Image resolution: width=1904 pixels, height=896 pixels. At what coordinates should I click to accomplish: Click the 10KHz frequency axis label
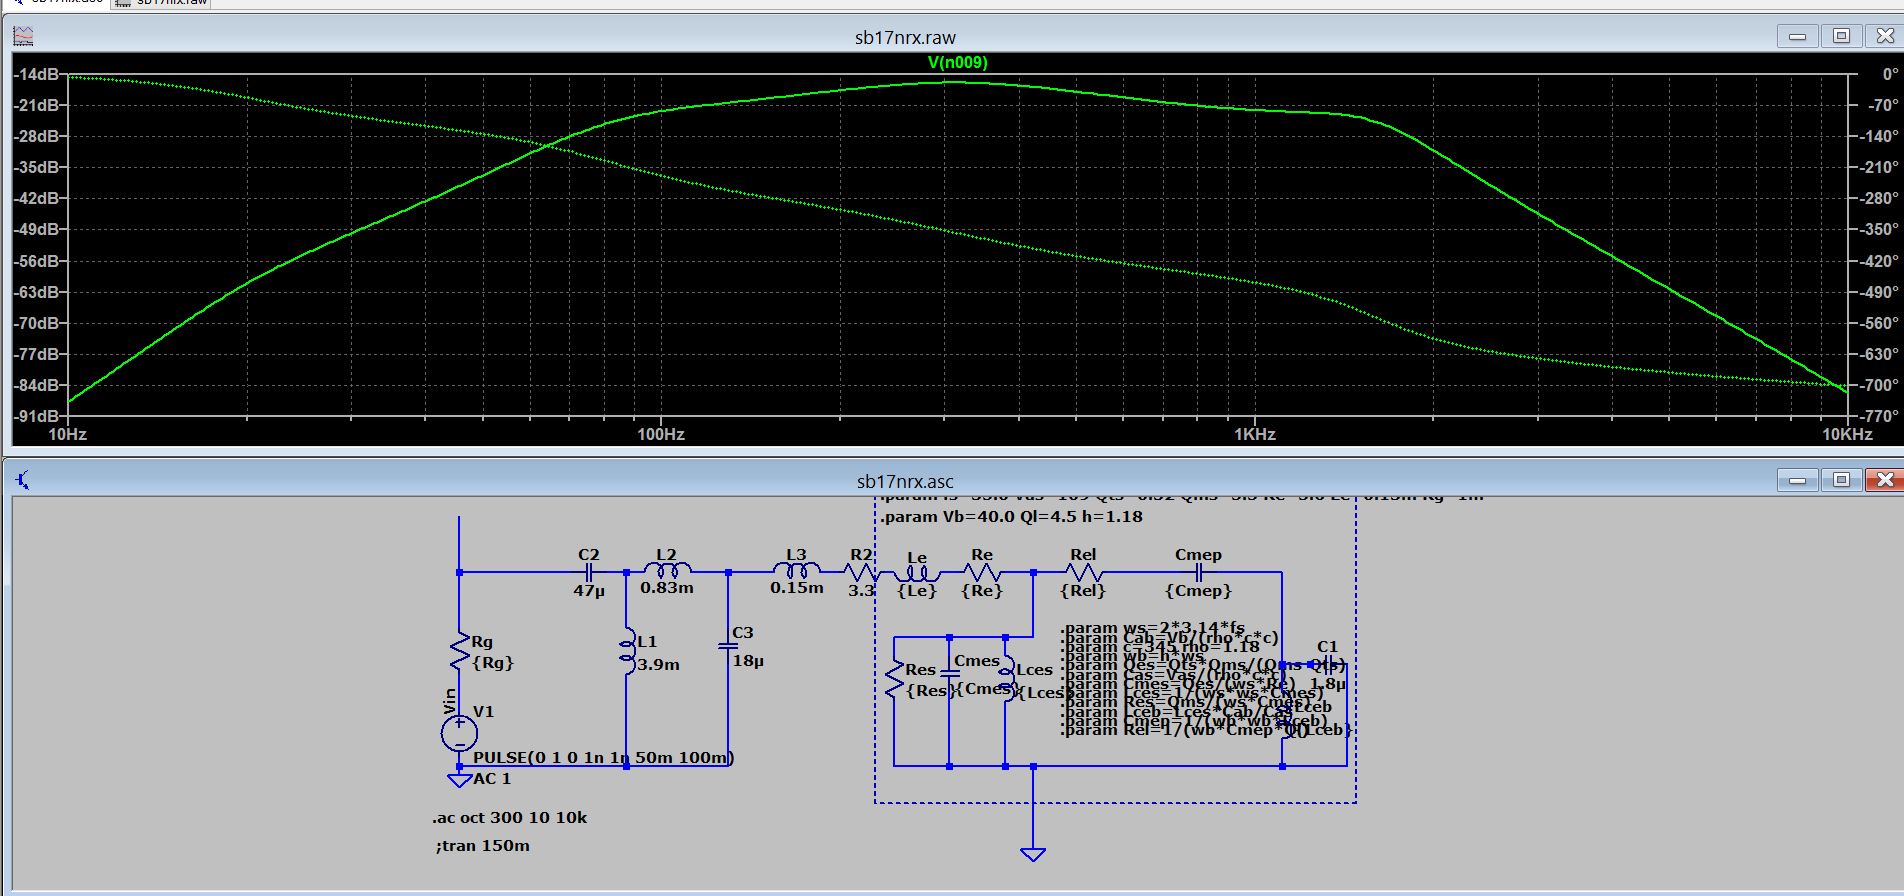tap(1848, 434)
